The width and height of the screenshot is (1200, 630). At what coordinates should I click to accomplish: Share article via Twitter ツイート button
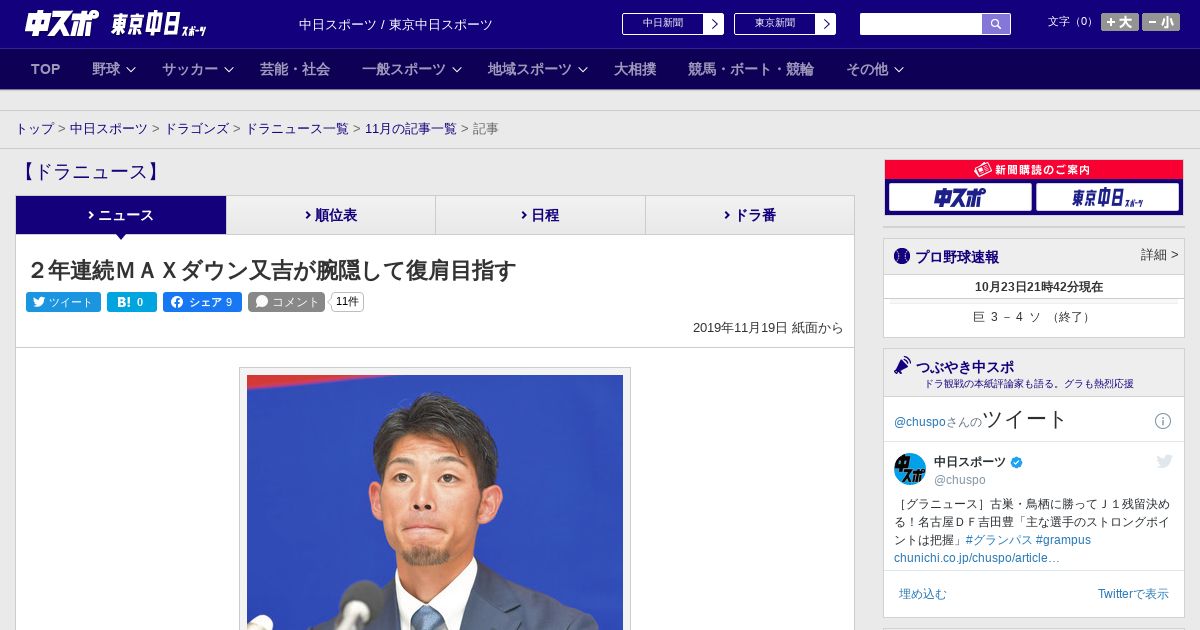[x=63, y=302]
